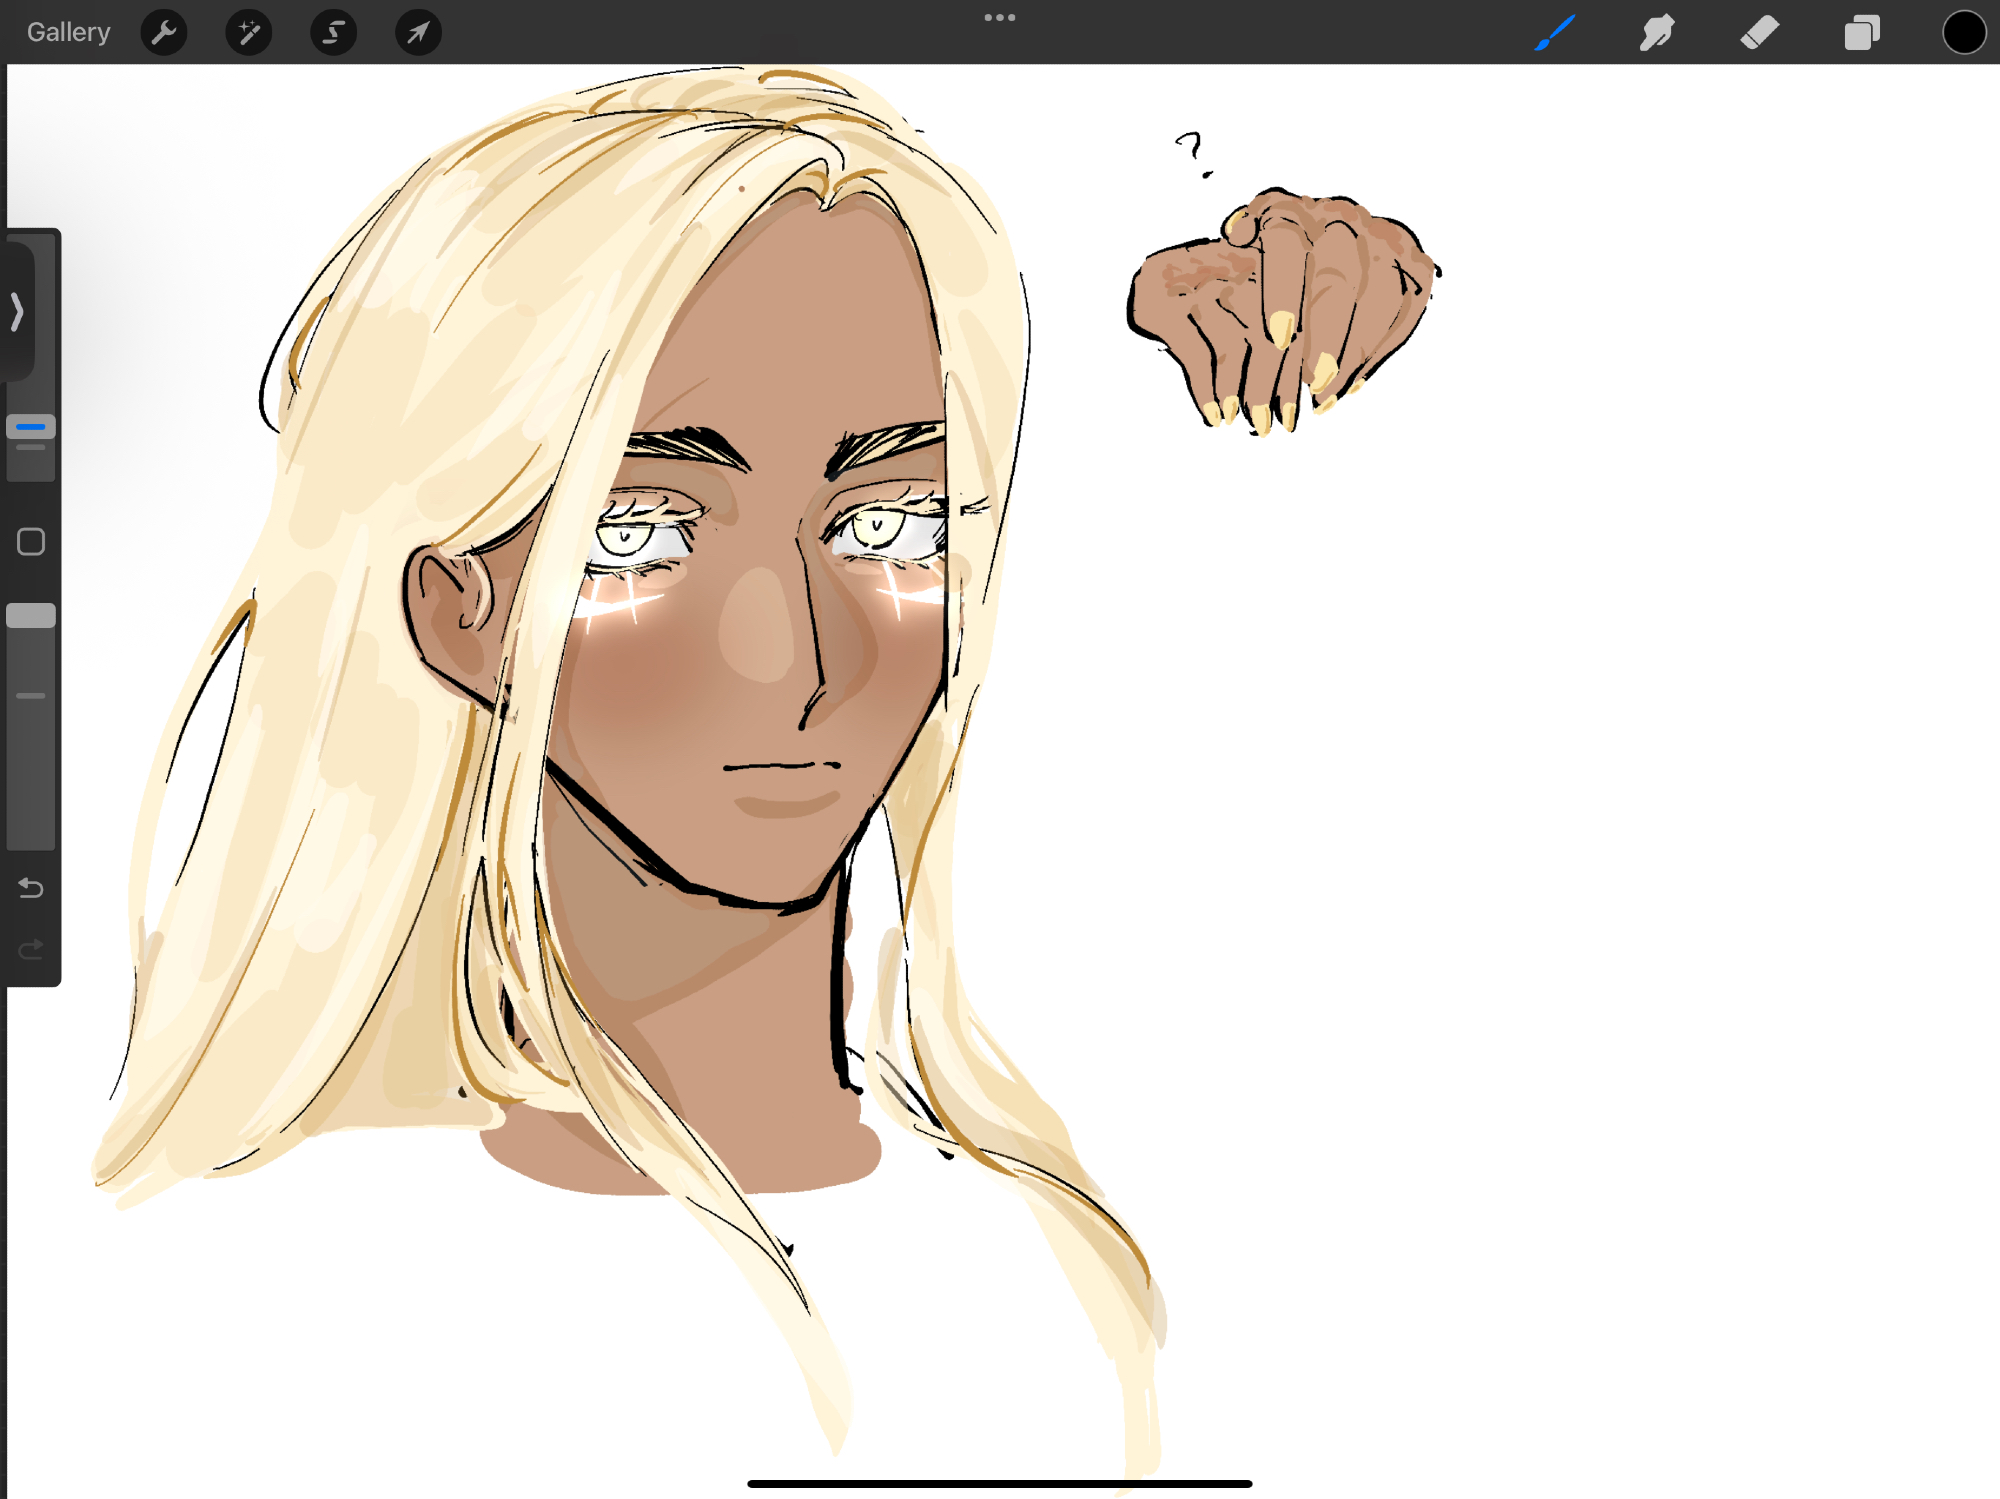Open the Actions wrench menu

pyautogui.click(x=164, y=33)
